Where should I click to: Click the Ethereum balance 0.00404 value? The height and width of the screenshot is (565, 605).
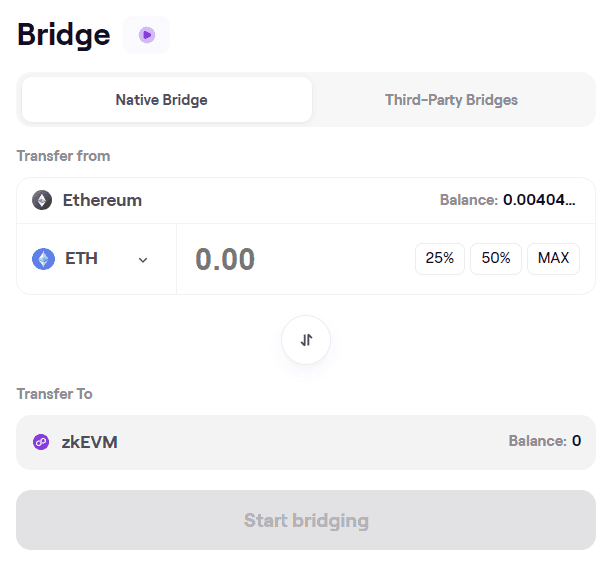click(x=539, y=200)
